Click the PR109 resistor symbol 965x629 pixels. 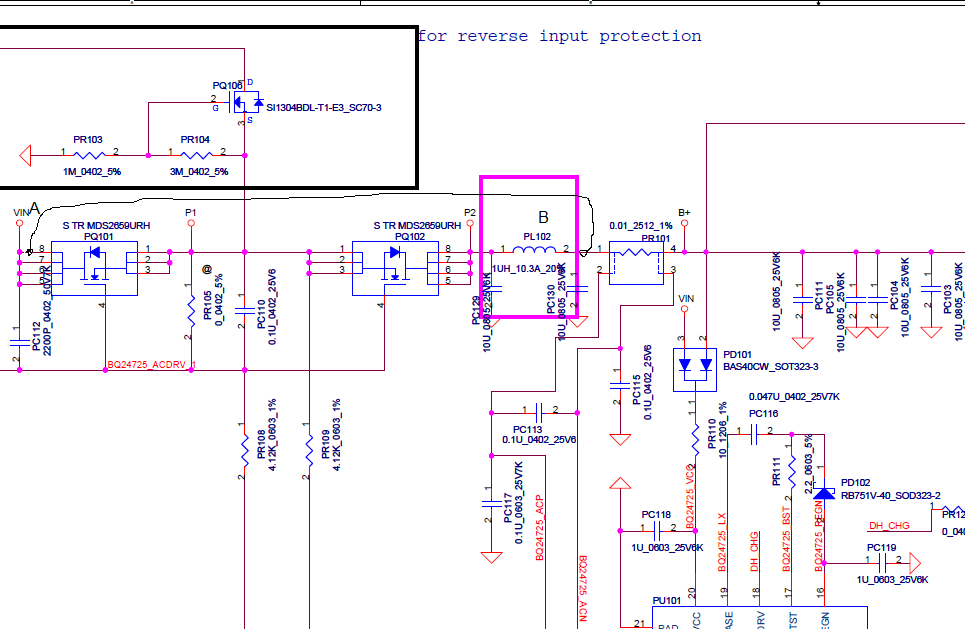pos(309,450)
